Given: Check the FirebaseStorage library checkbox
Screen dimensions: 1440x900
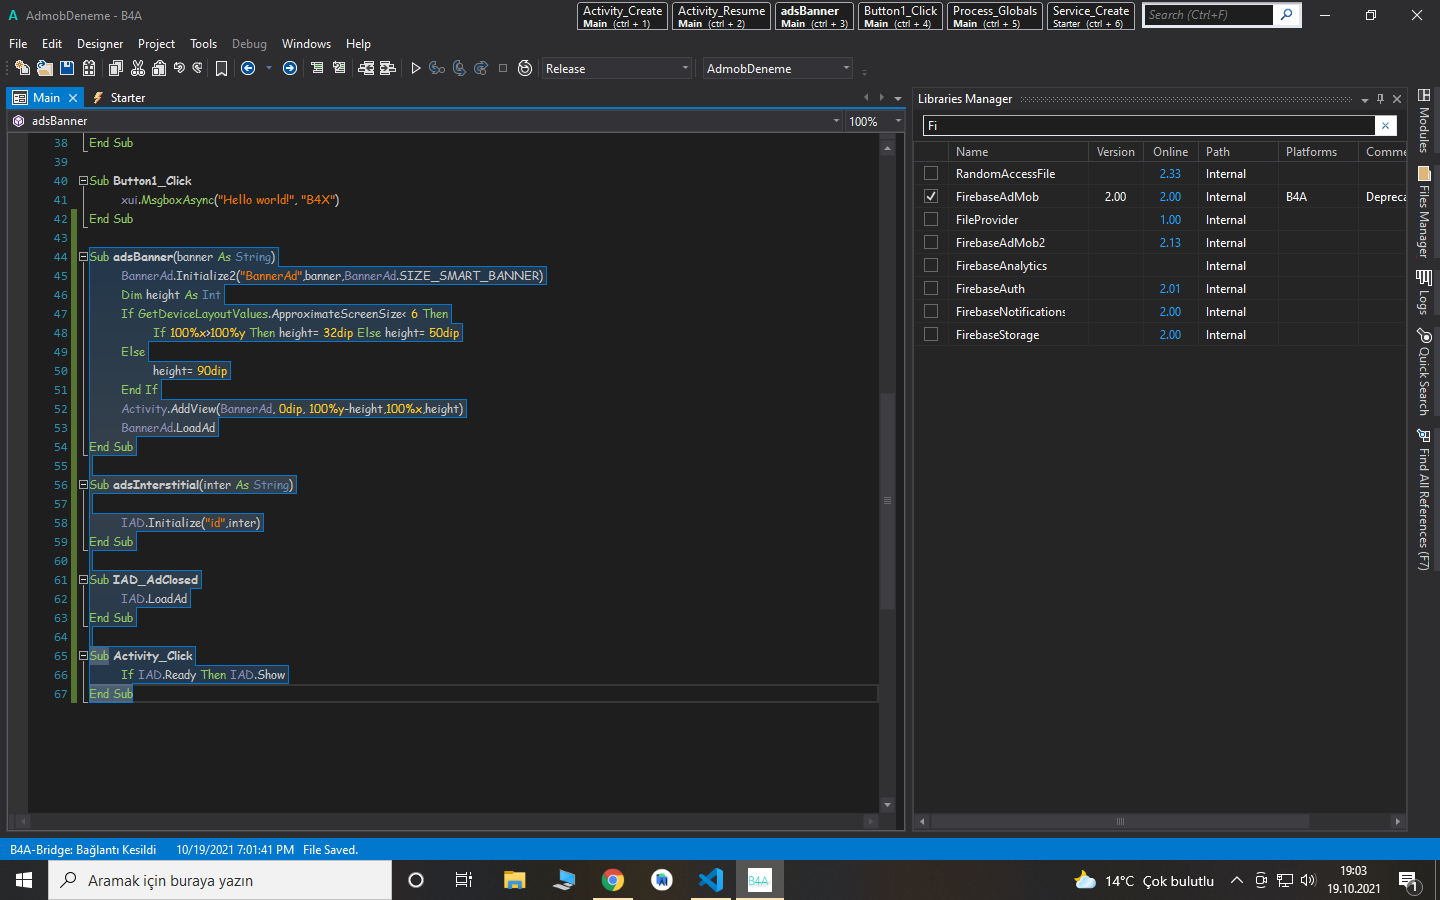Looking at the screenshot, I should pos(931,334).
